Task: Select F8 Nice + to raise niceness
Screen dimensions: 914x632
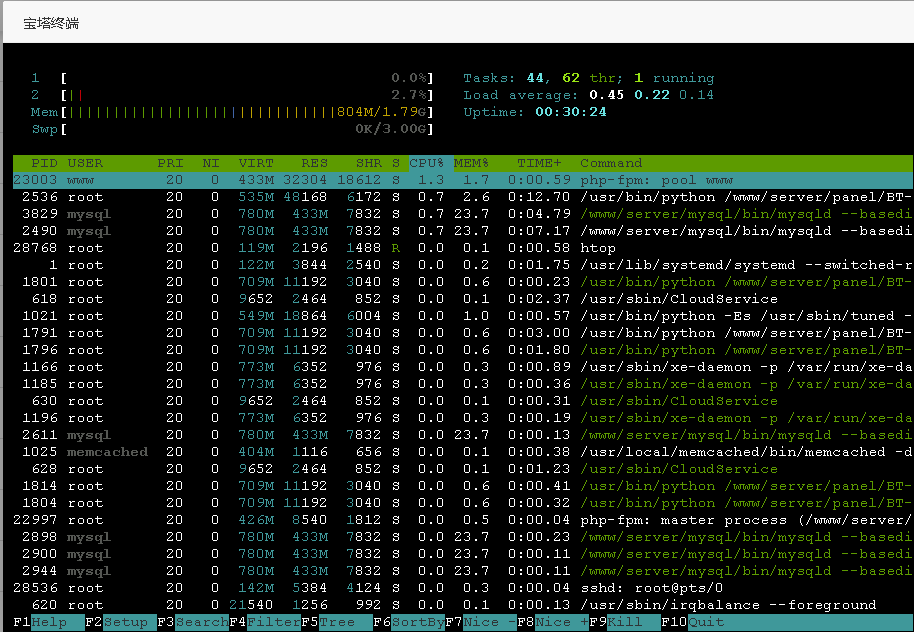Action: (553, 622)
